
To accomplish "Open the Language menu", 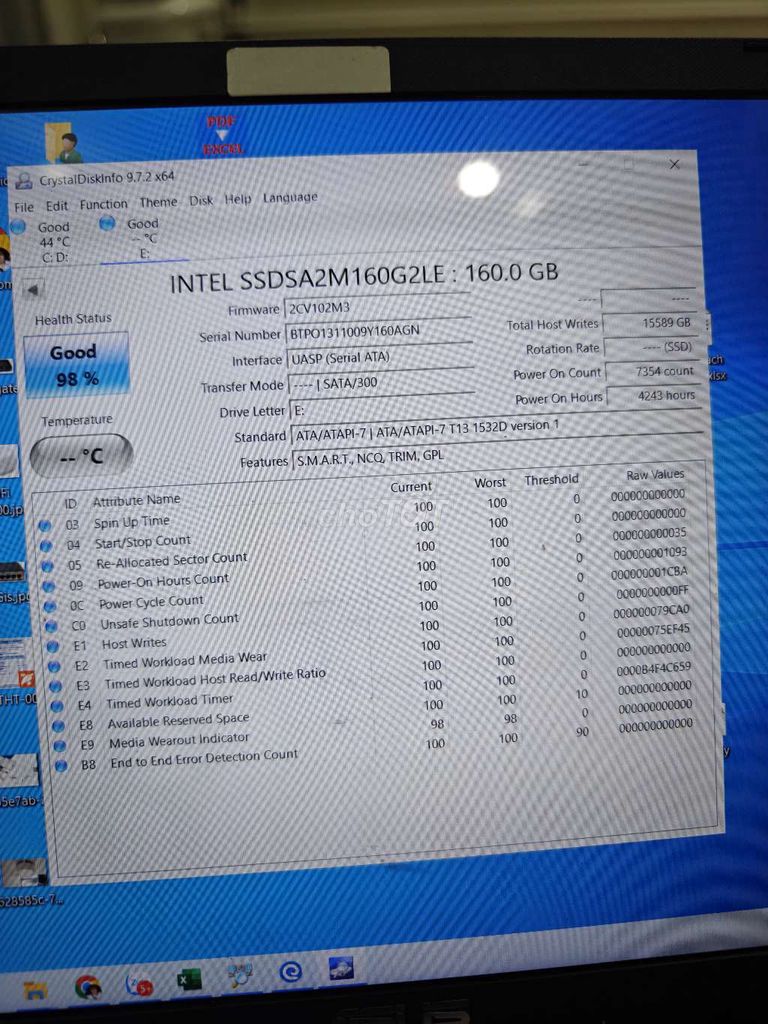I will pos(290,197).
